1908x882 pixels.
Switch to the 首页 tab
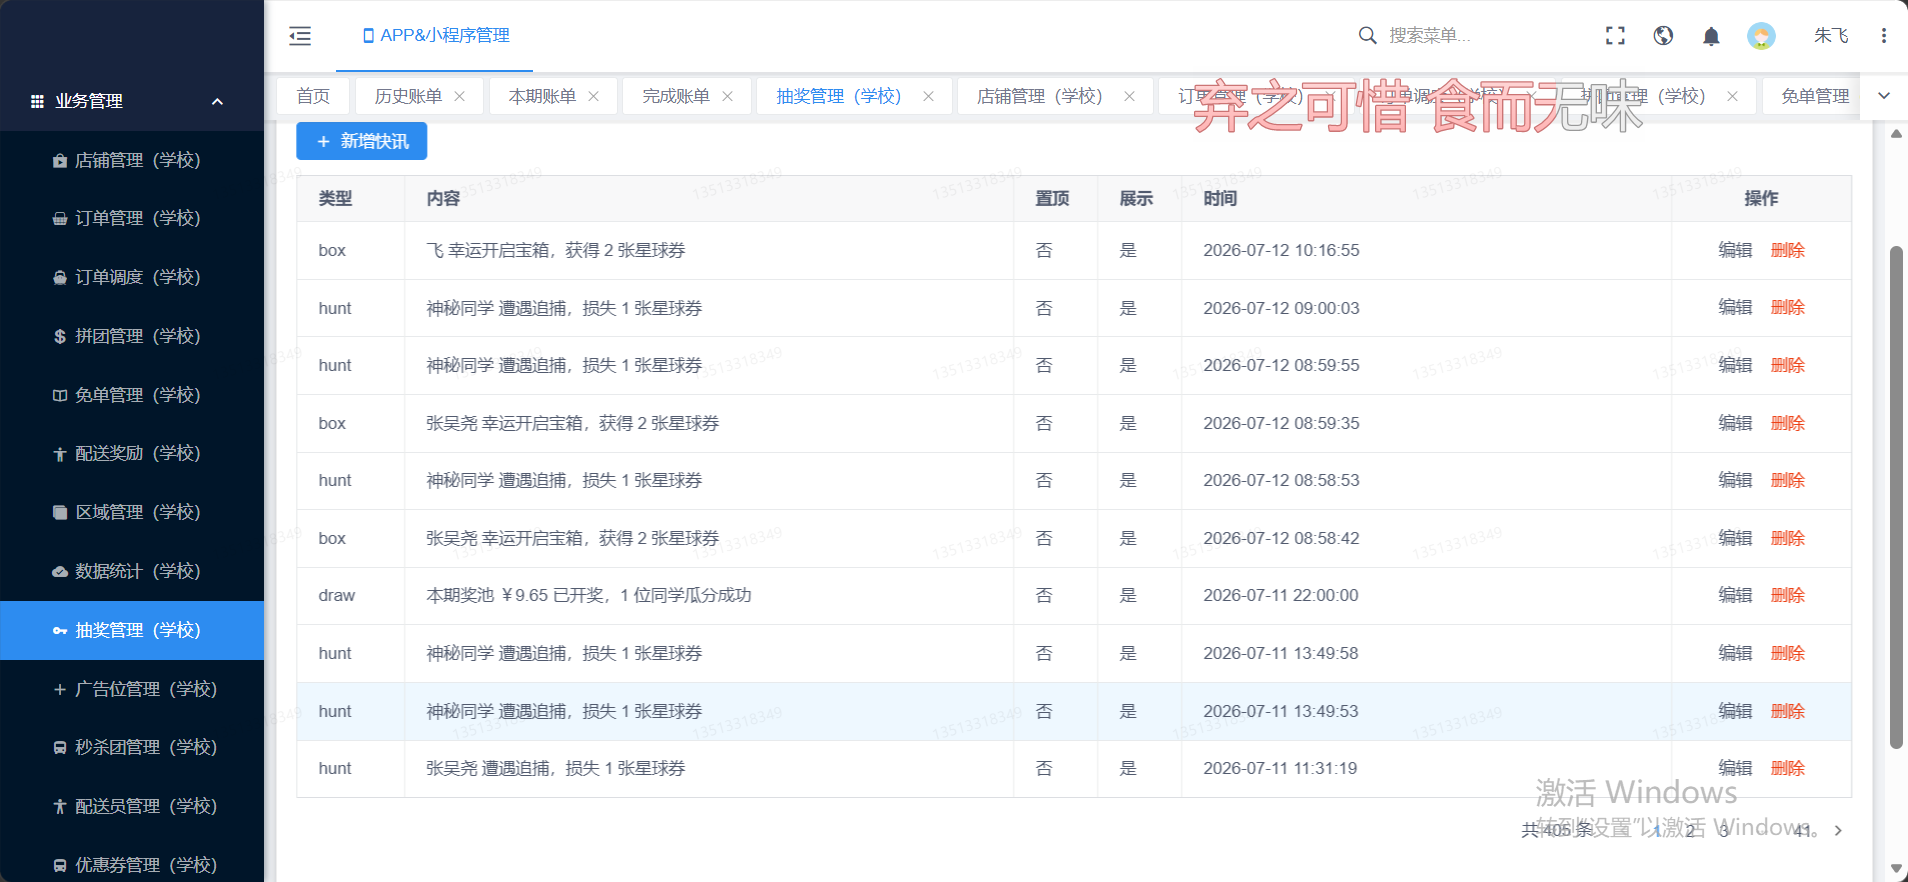pos(313,96)
